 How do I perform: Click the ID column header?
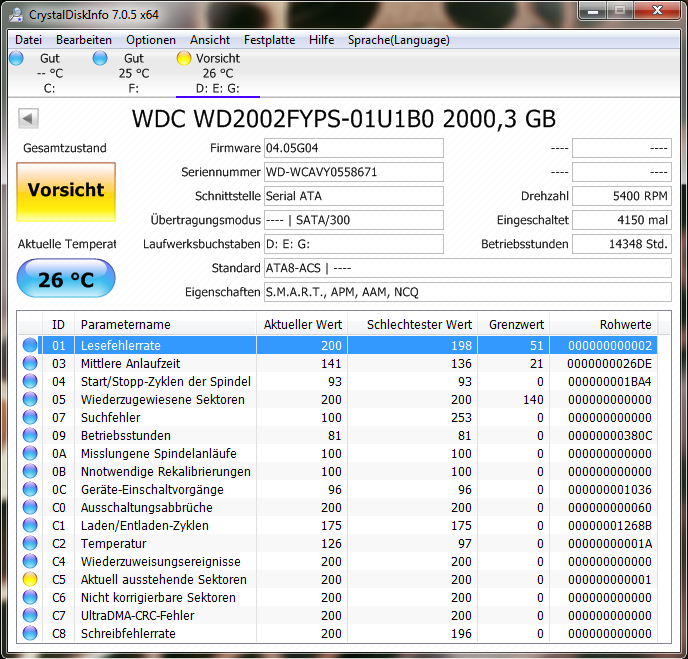pyautogui.click(x=58, y=324)
